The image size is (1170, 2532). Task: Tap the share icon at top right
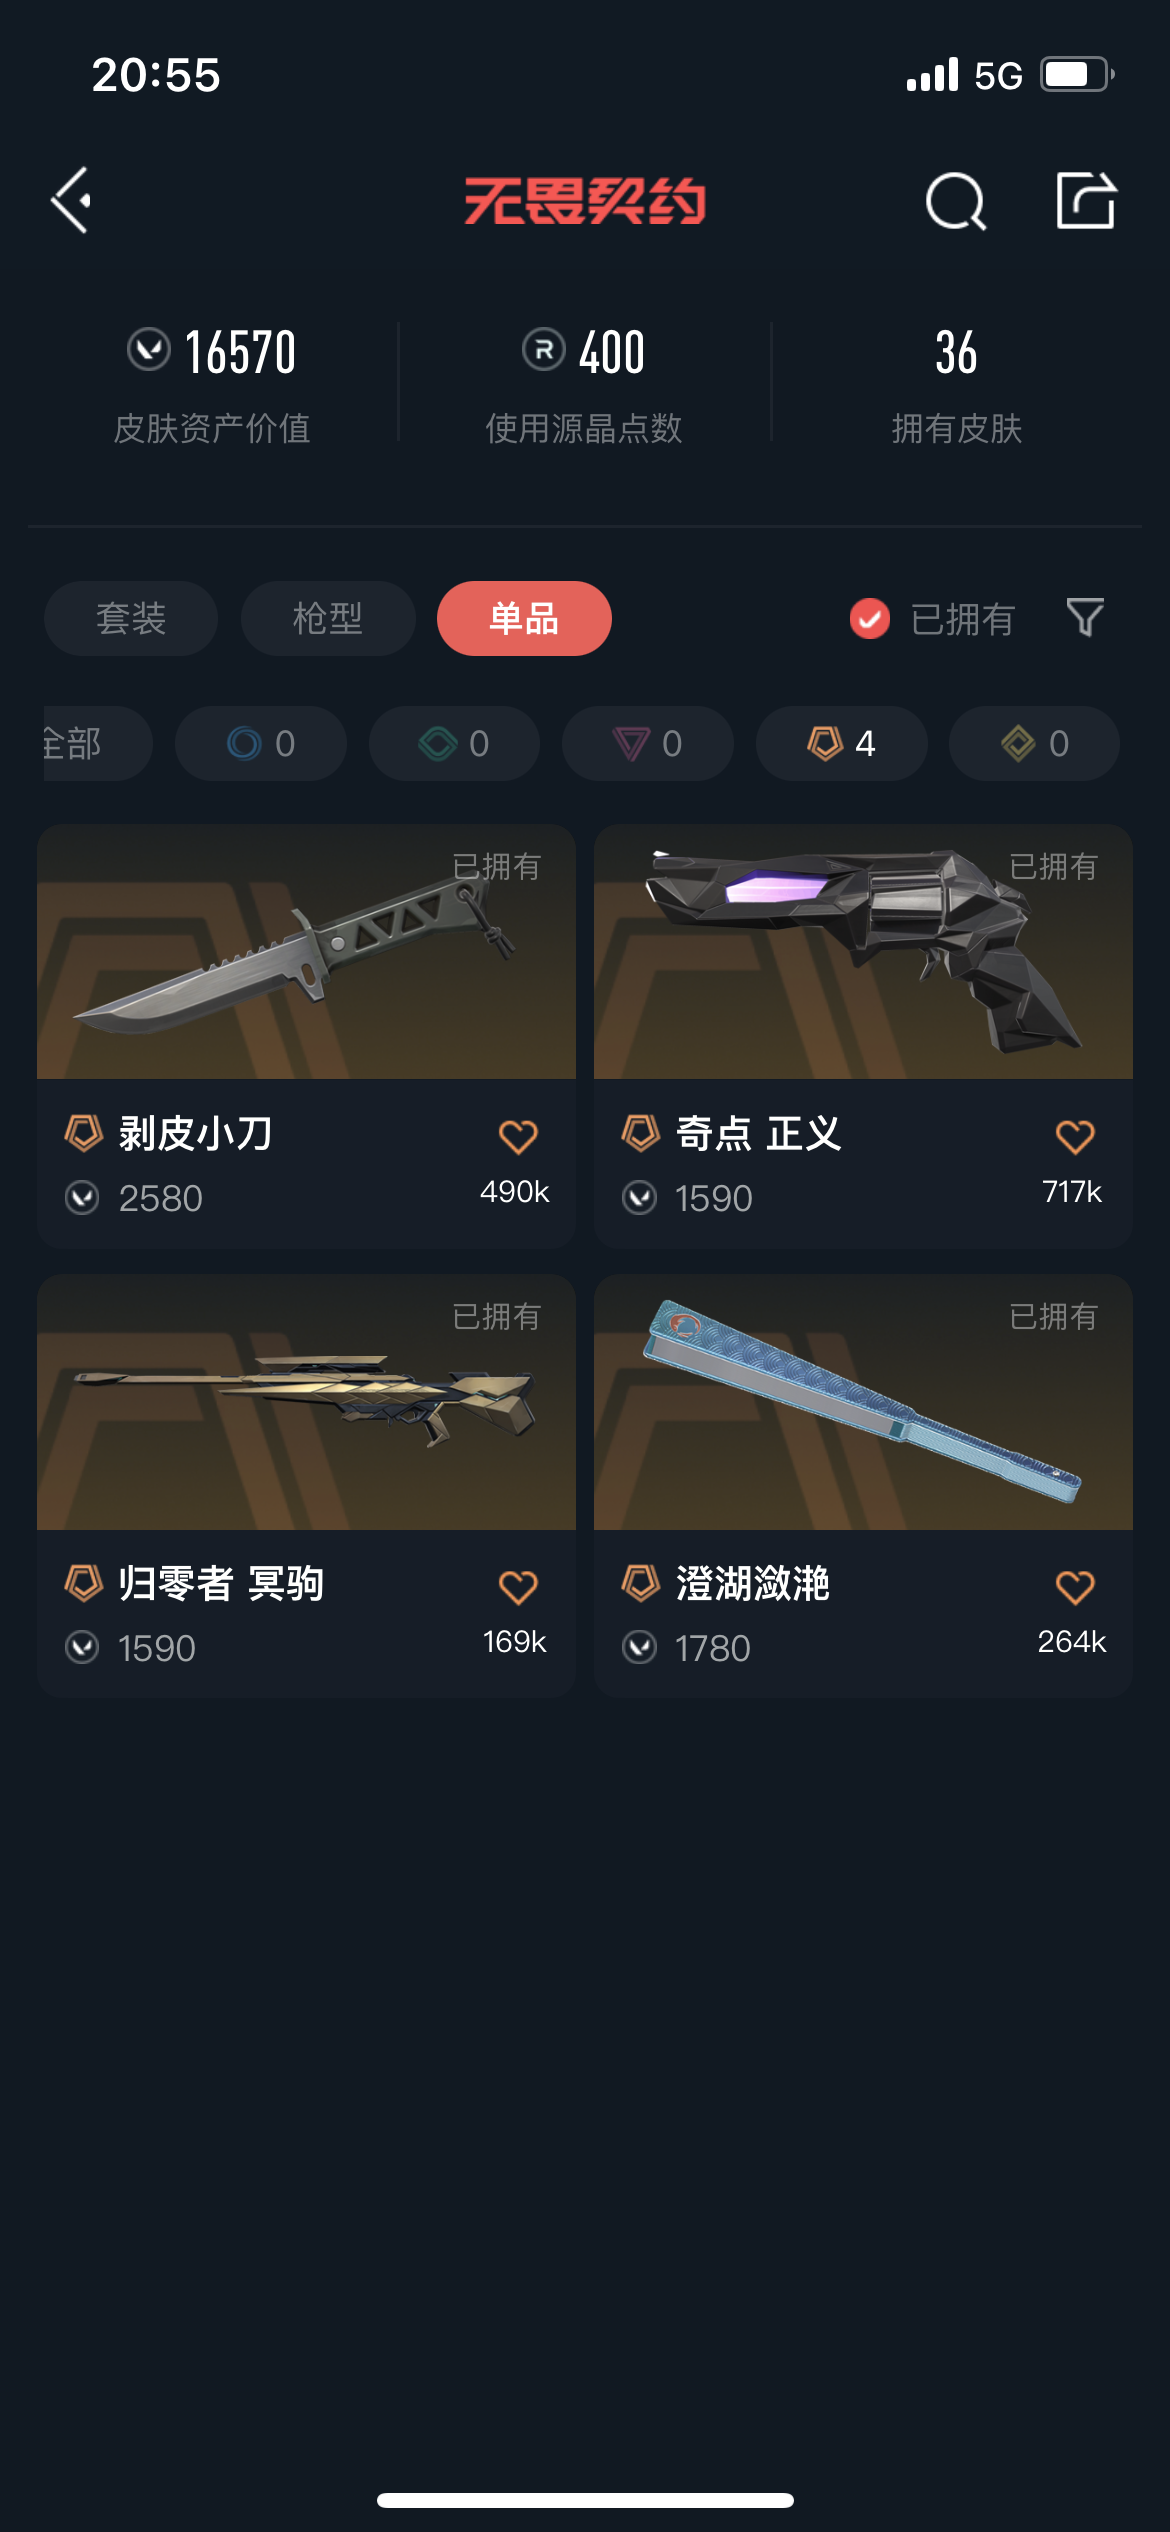pyautogui.click(x=1086, y=201)
